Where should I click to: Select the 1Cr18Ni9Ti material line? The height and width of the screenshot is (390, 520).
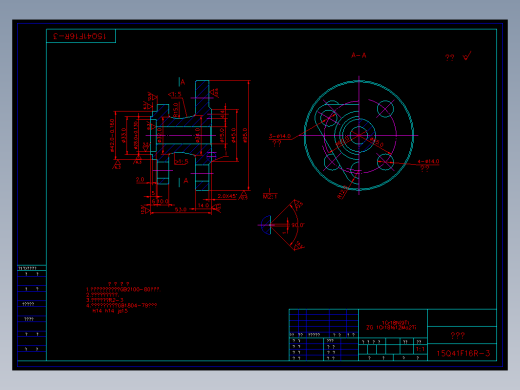395,323
